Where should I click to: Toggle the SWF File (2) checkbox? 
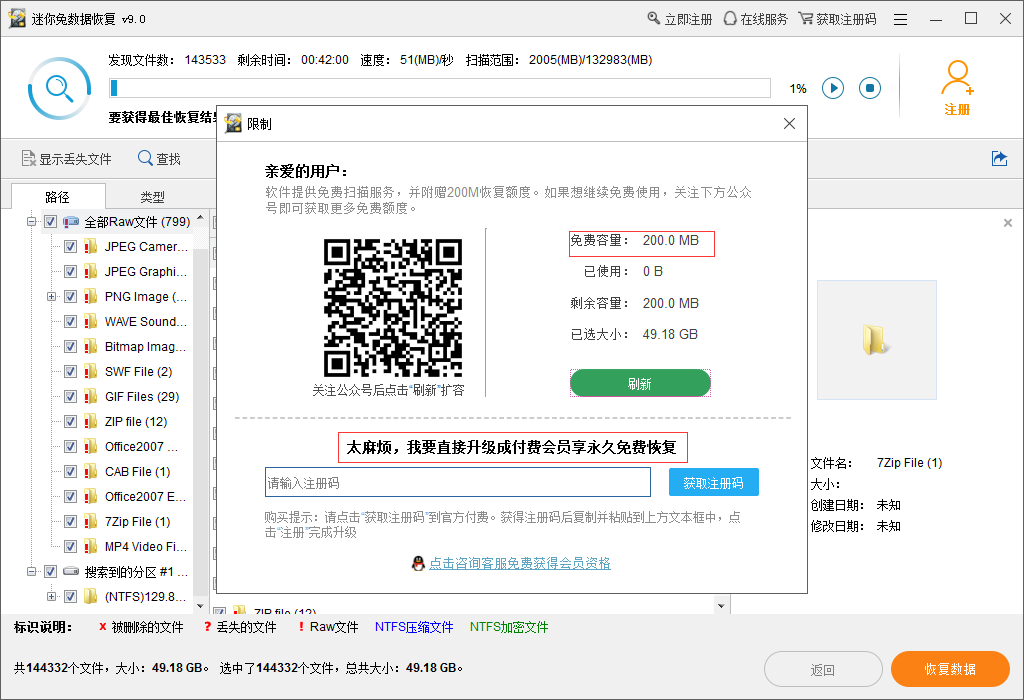pos(71,372)
